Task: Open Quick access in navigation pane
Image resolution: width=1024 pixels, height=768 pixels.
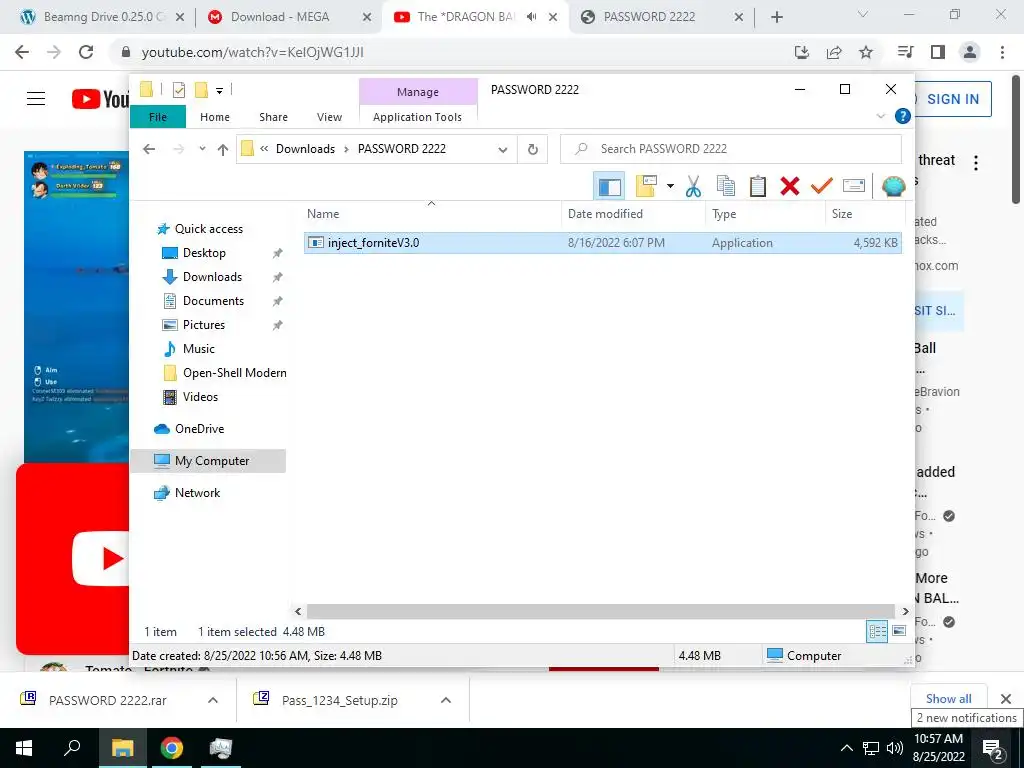Action: (x=208, y=229)
